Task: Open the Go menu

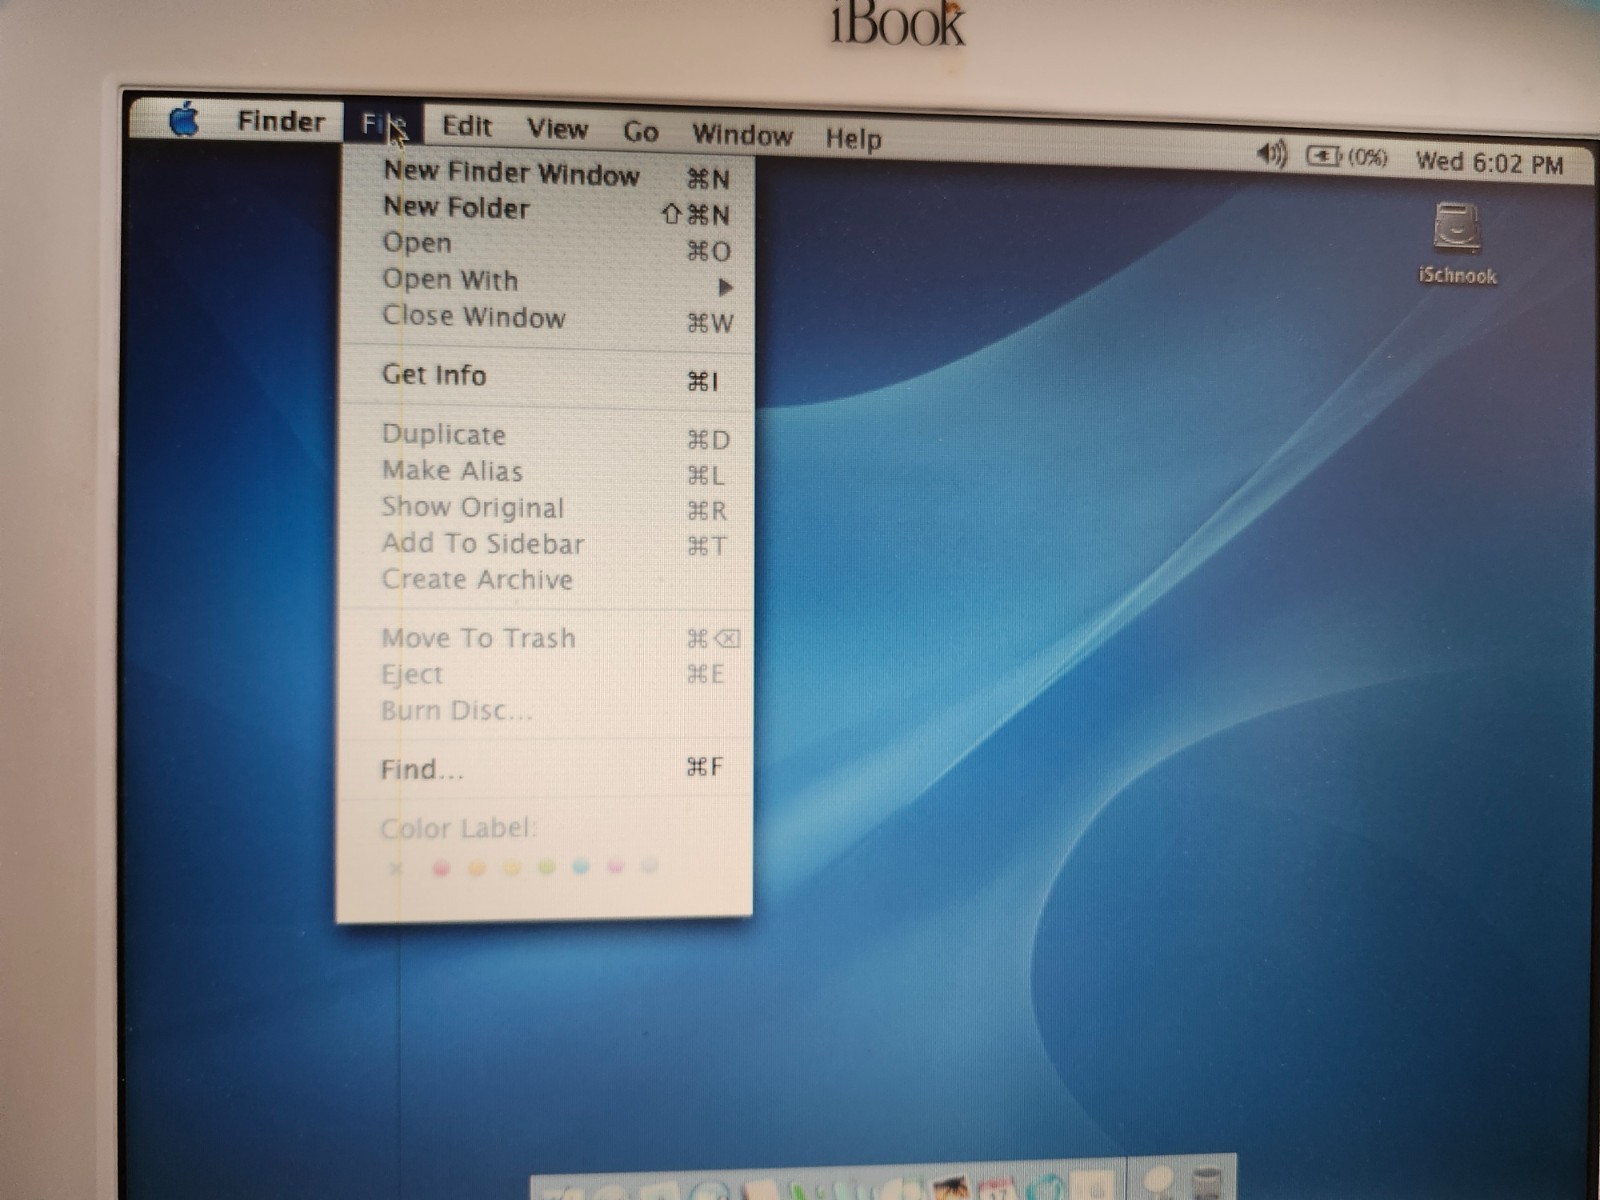Action: pos(640,132)
